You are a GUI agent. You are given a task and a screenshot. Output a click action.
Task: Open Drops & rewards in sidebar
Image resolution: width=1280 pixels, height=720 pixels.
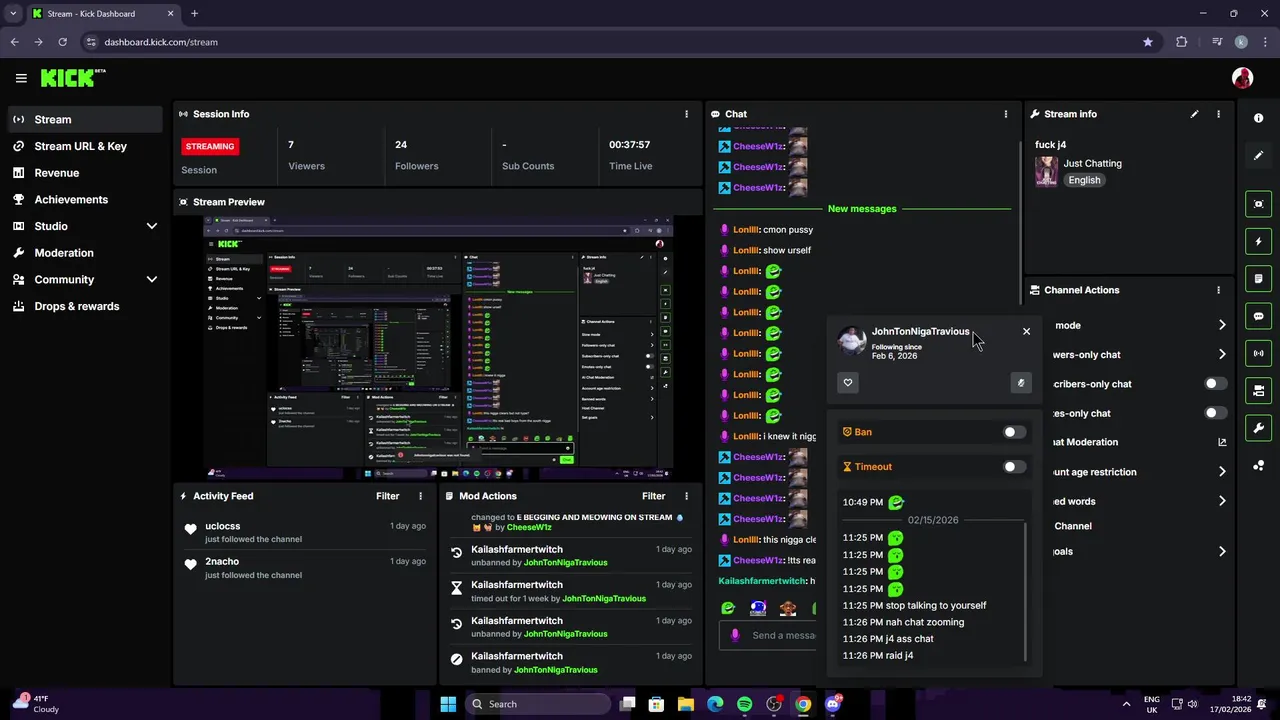pyautogui.click(x=85, y=306)
